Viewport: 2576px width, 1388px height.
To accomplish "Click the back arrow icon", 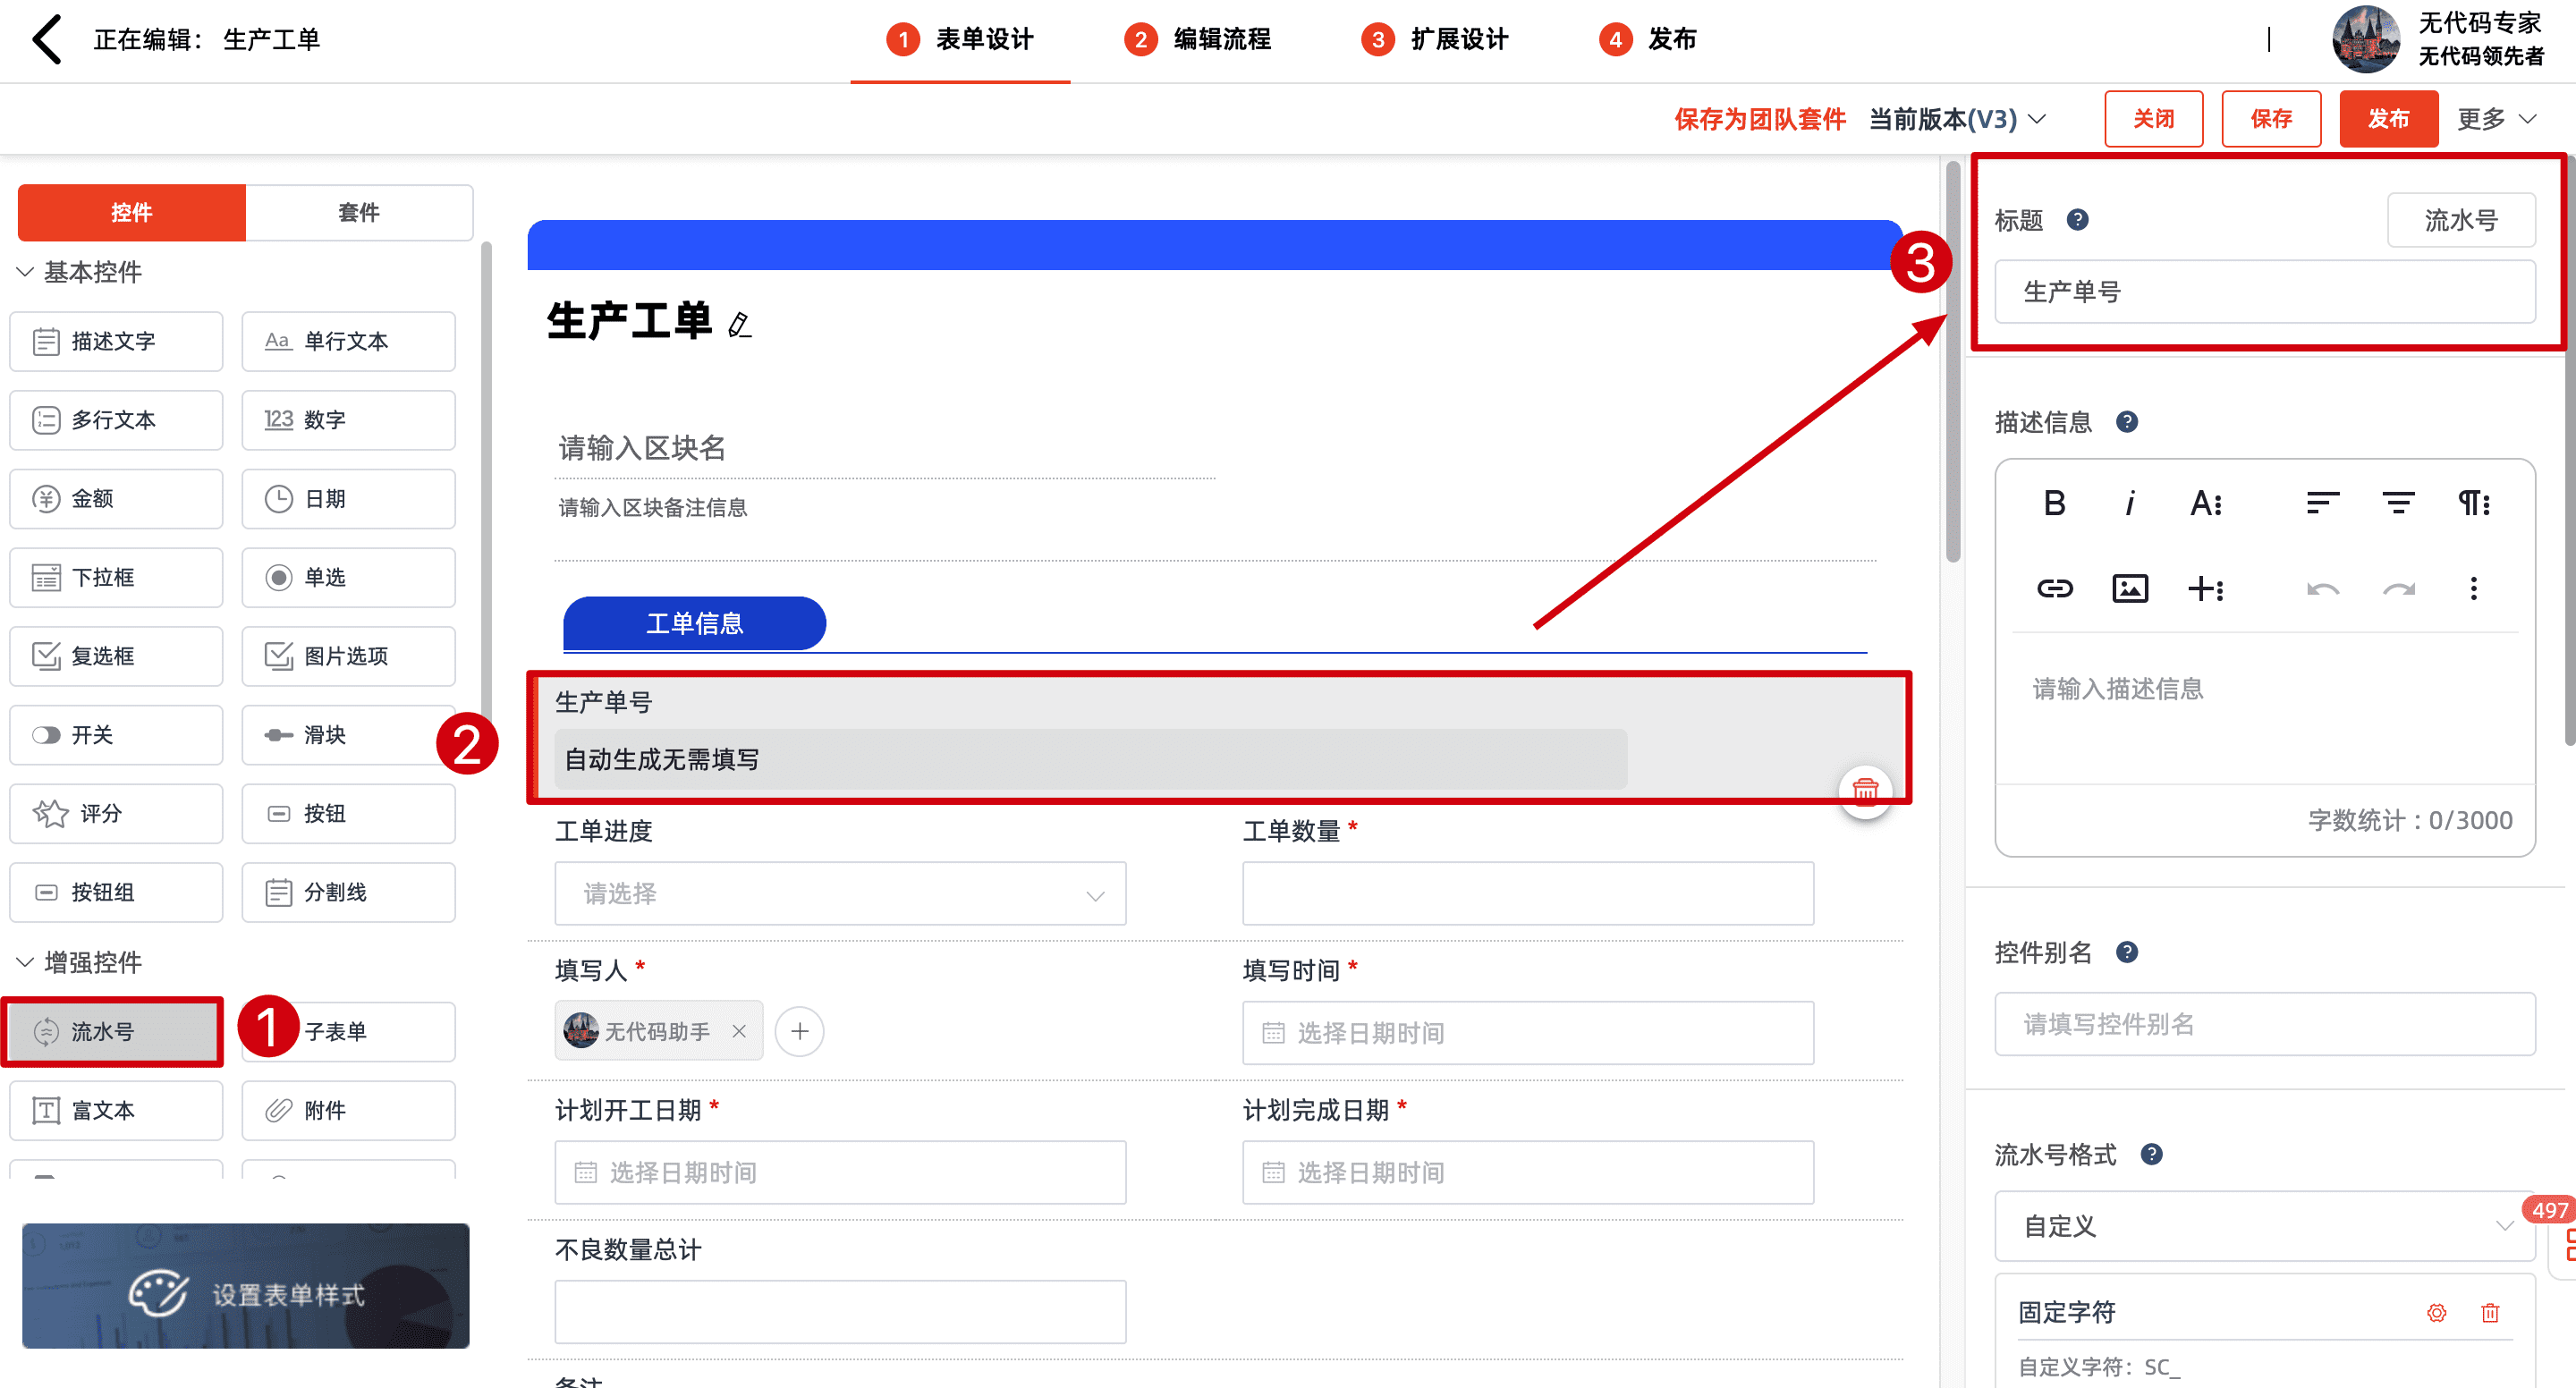I will point(47,40).
